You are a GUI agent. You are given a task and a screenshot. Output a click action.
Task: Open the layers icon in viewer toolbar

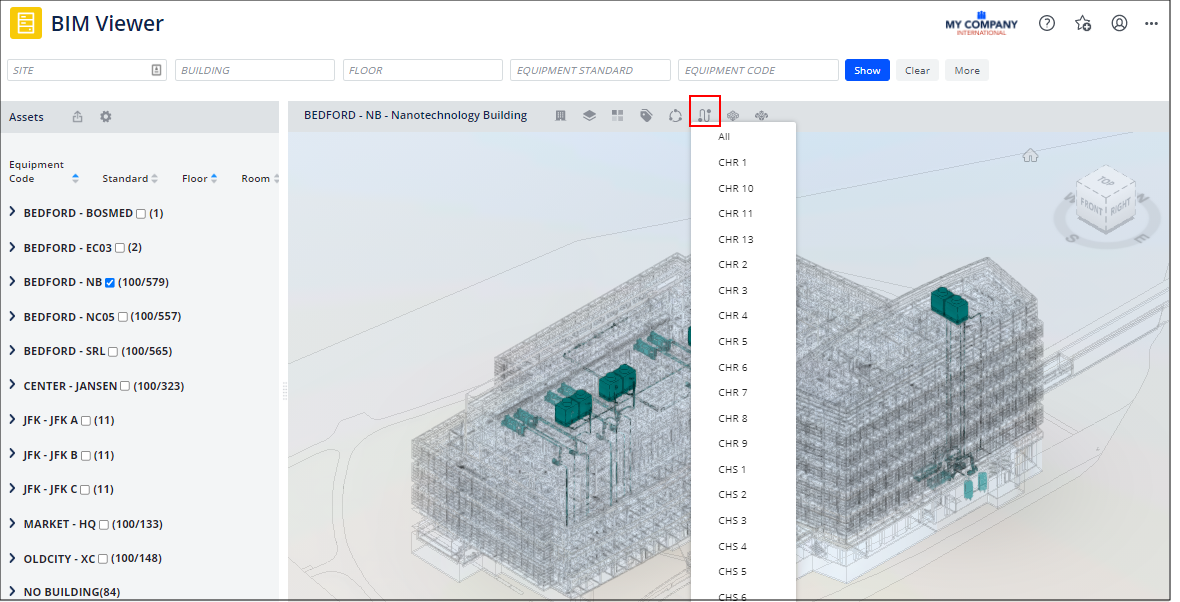[589, 116]
